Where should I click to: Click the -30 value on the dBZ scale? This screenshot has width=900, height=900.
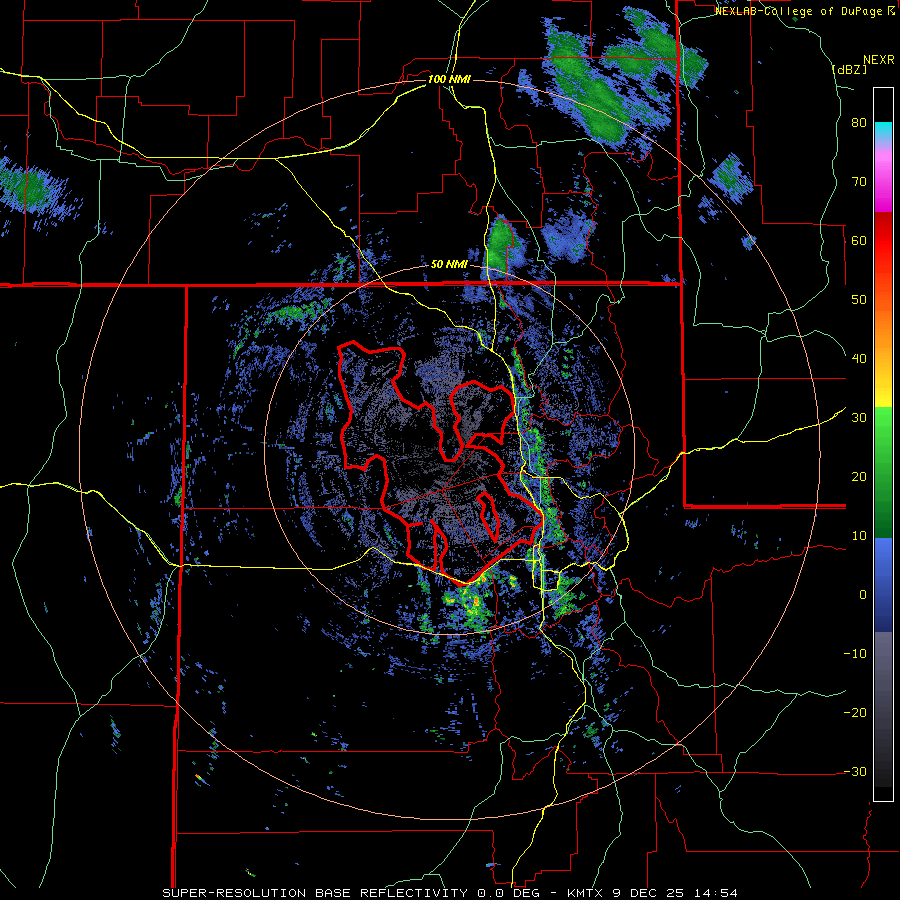tap(855, 772)
